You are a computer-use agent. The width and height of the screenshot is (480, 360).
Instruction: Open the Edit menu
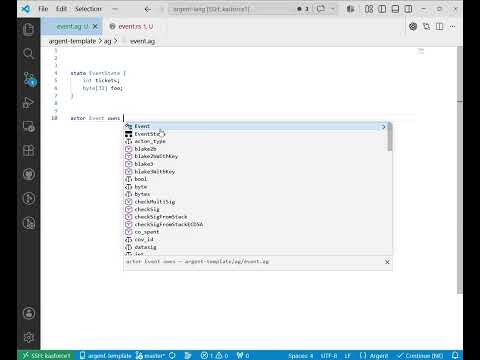[x=61, y=9]
